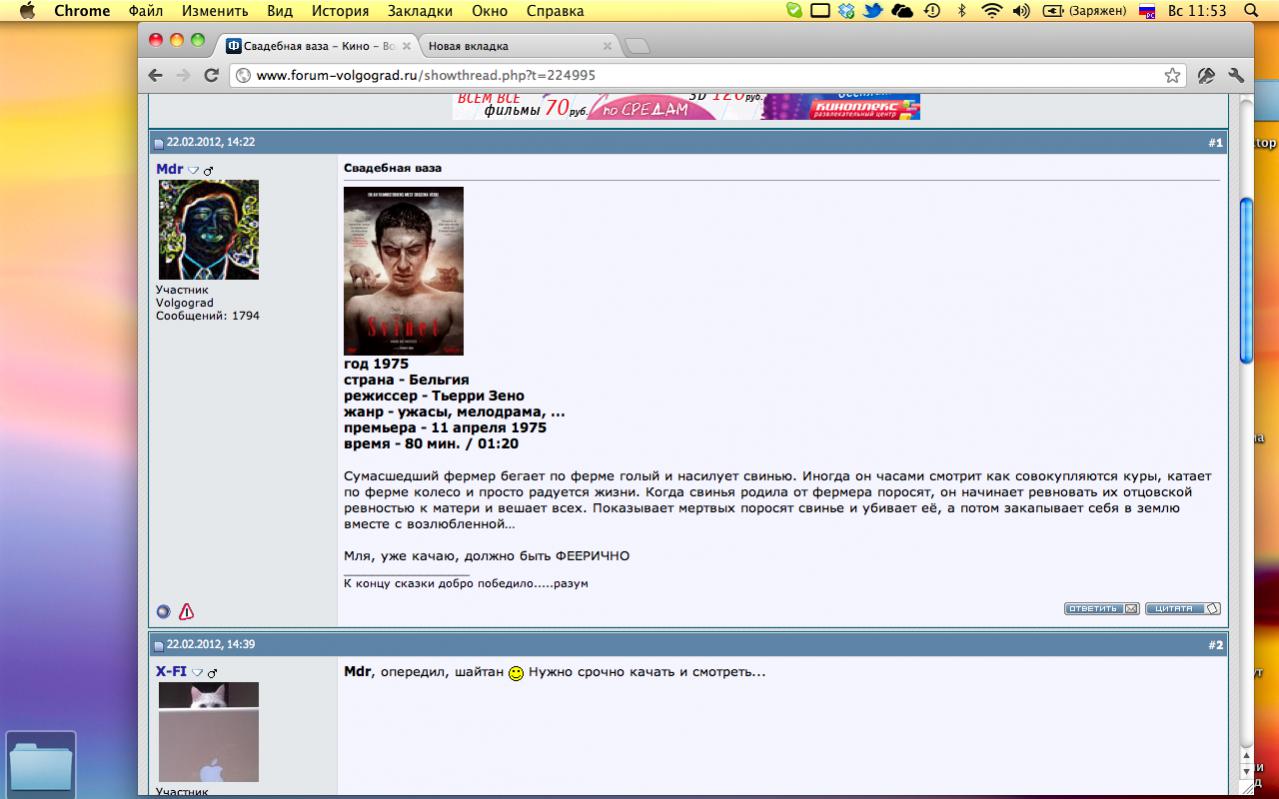Click Mdr's online status icon

point(164,612)
